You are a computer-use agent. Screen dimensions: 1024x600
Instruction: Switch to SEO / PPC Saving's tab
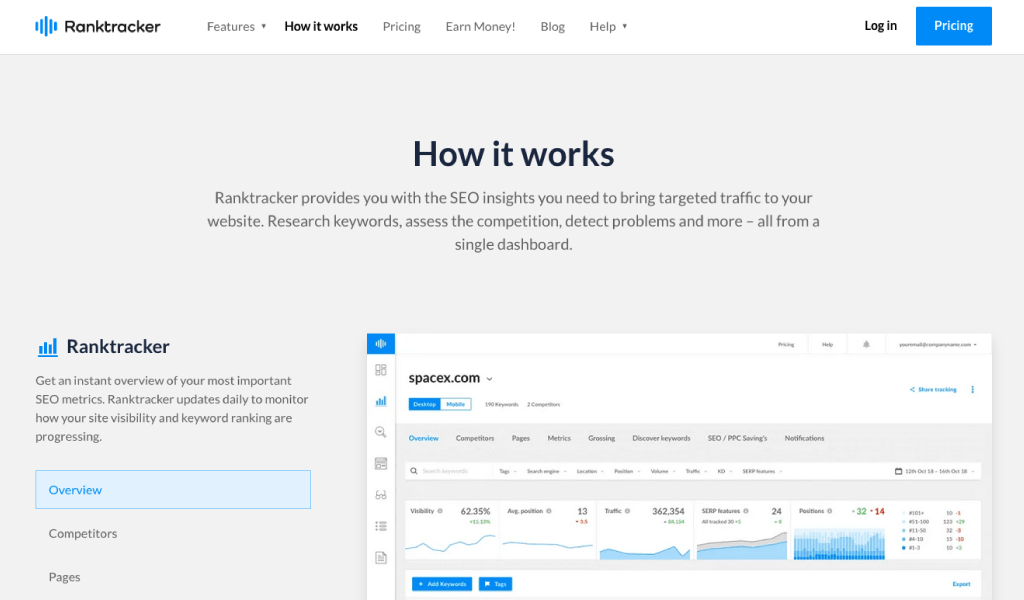(x=737, y=438)
